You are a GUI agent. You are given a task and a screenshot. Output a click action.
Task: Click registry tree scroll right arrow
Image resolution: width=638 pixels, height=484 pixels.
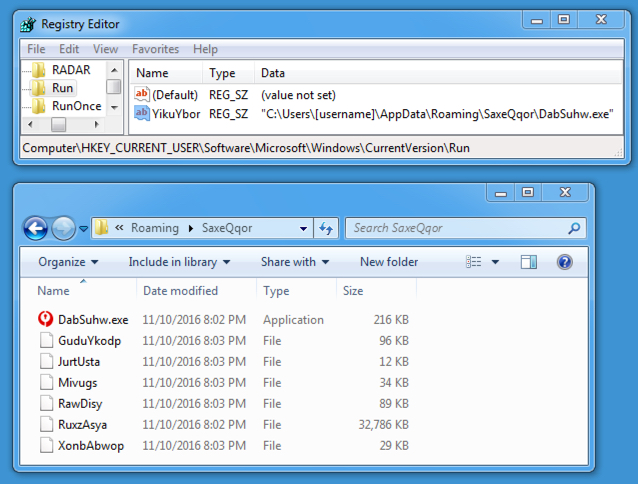[96, 124]
